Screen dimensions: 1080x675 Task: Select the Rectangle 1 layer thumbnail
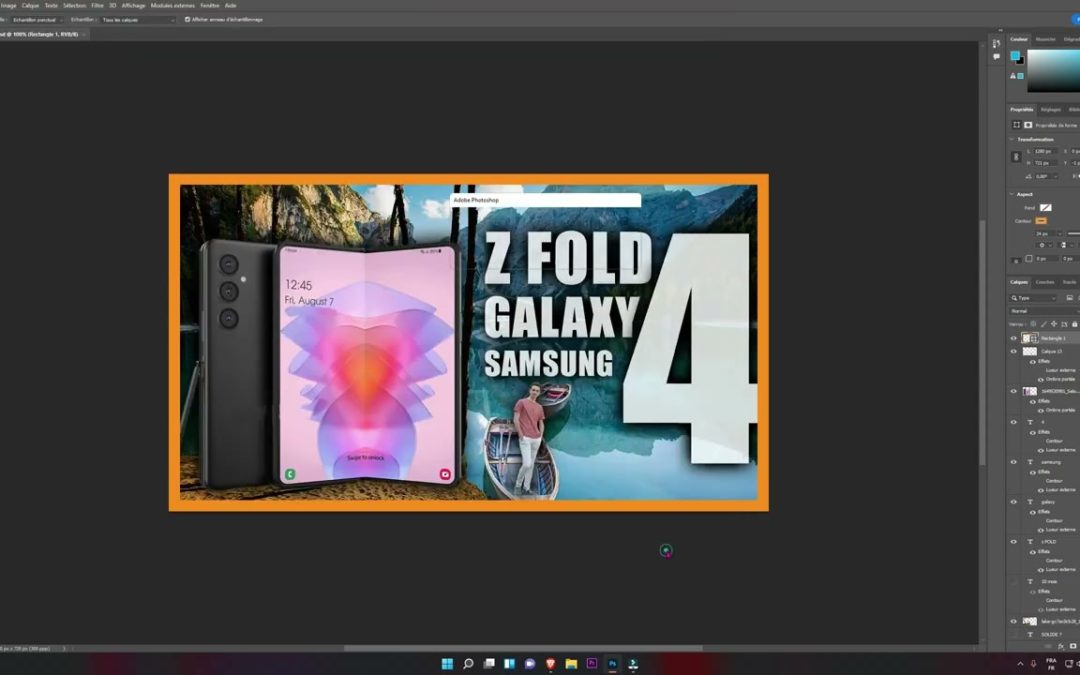pos(1030,338)
